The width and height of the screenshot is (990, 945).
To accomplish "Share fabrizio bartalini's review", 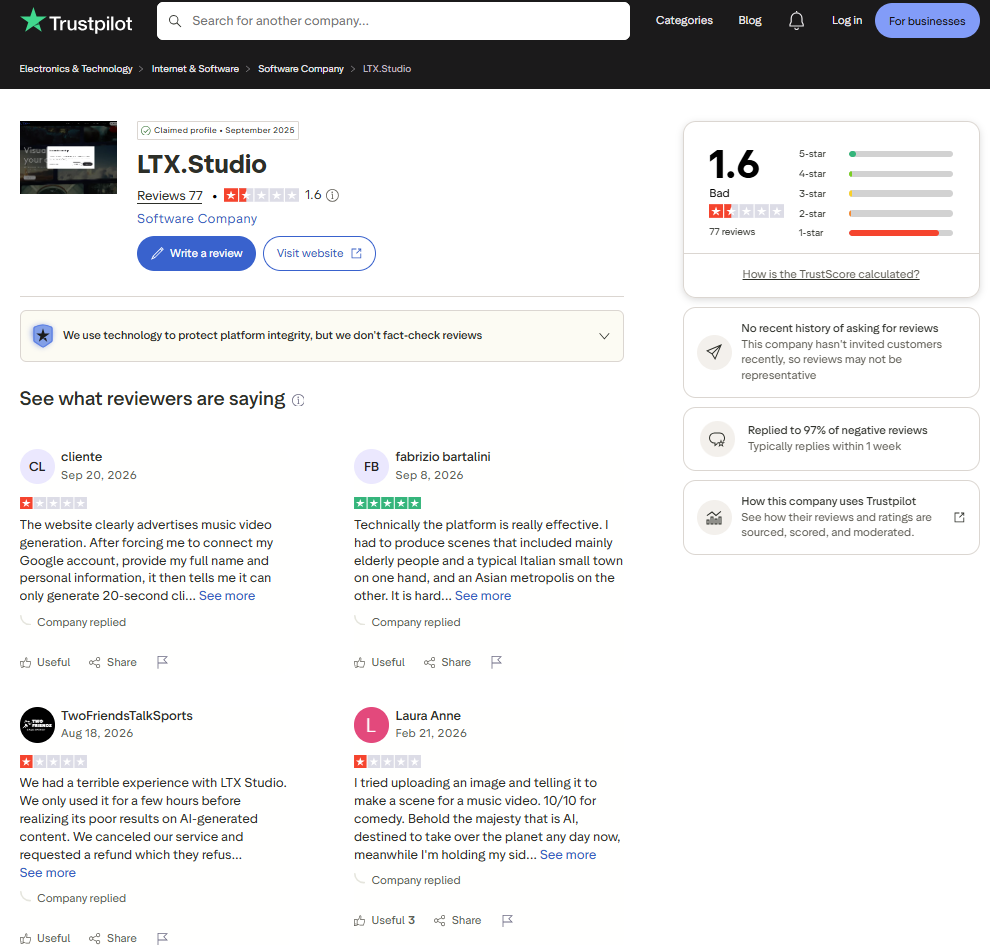I will [448, 662].
